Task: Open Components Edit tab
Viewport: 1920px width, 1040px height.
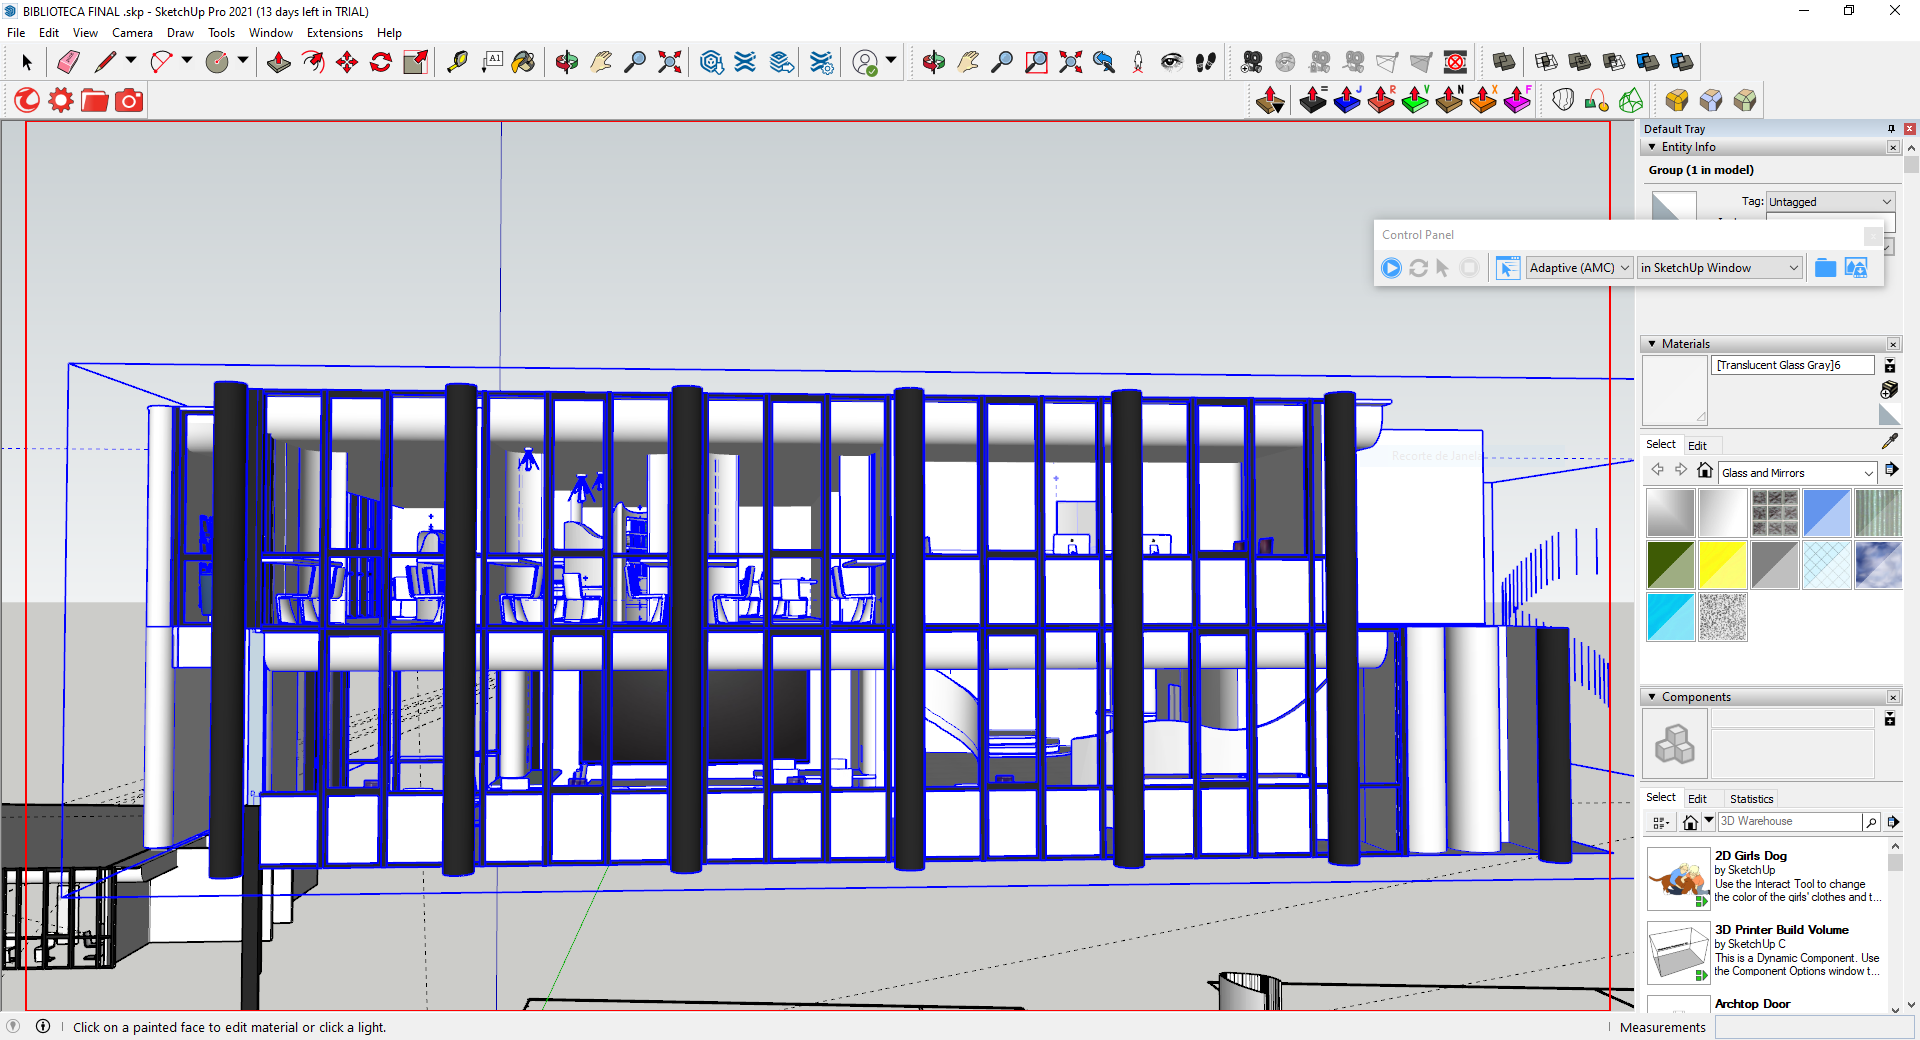Action: coord(1697,799)
